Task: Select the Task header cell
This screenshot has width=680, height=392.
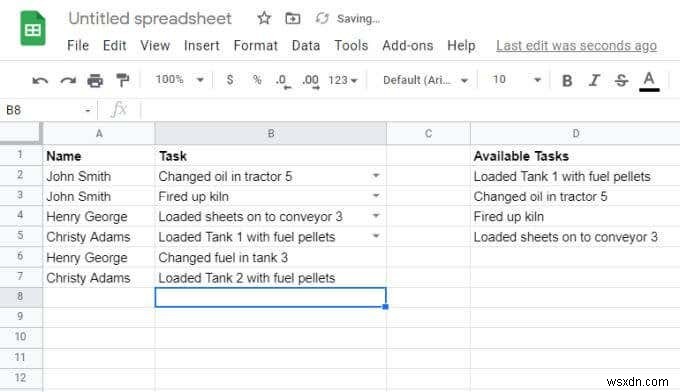Action: [271, 156]
